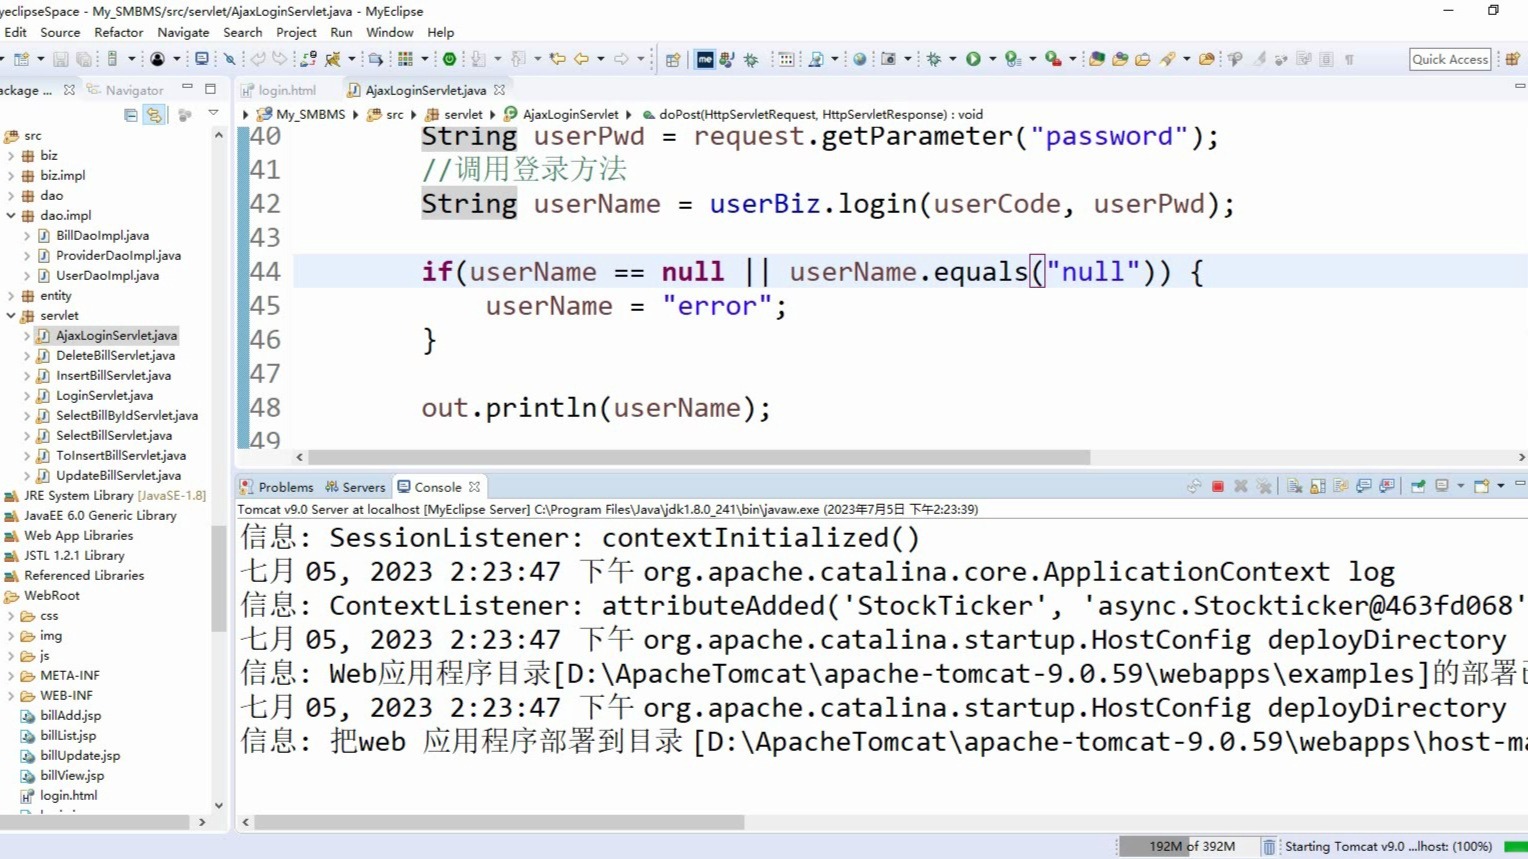Pin the console with the pin icon

coord(1418,487)
